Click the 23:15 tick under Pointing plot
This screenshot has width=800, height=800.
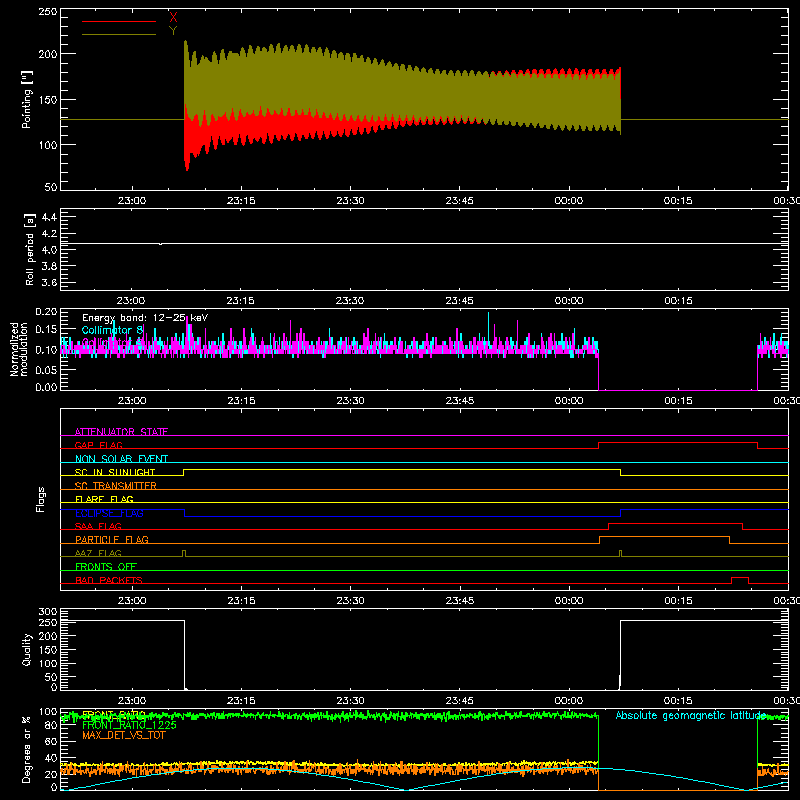tap(241, 201)
